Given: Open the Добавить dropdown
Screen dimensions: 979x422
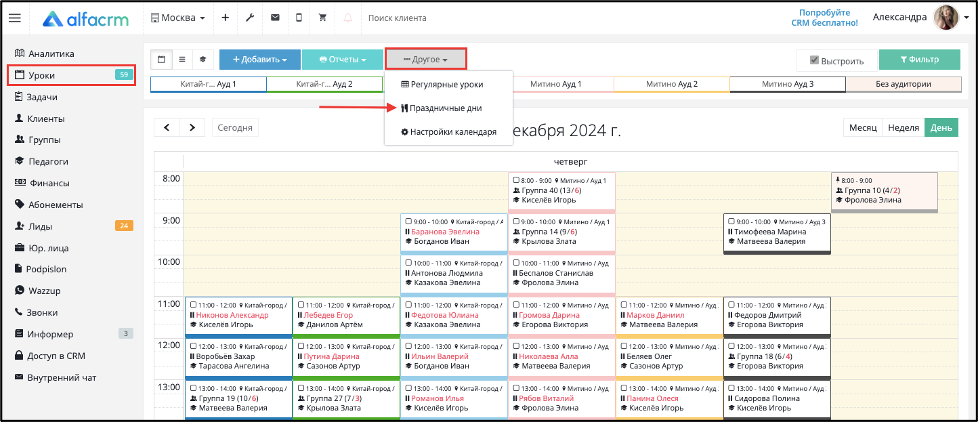Looking at the screenshot, I should point(260,60).
